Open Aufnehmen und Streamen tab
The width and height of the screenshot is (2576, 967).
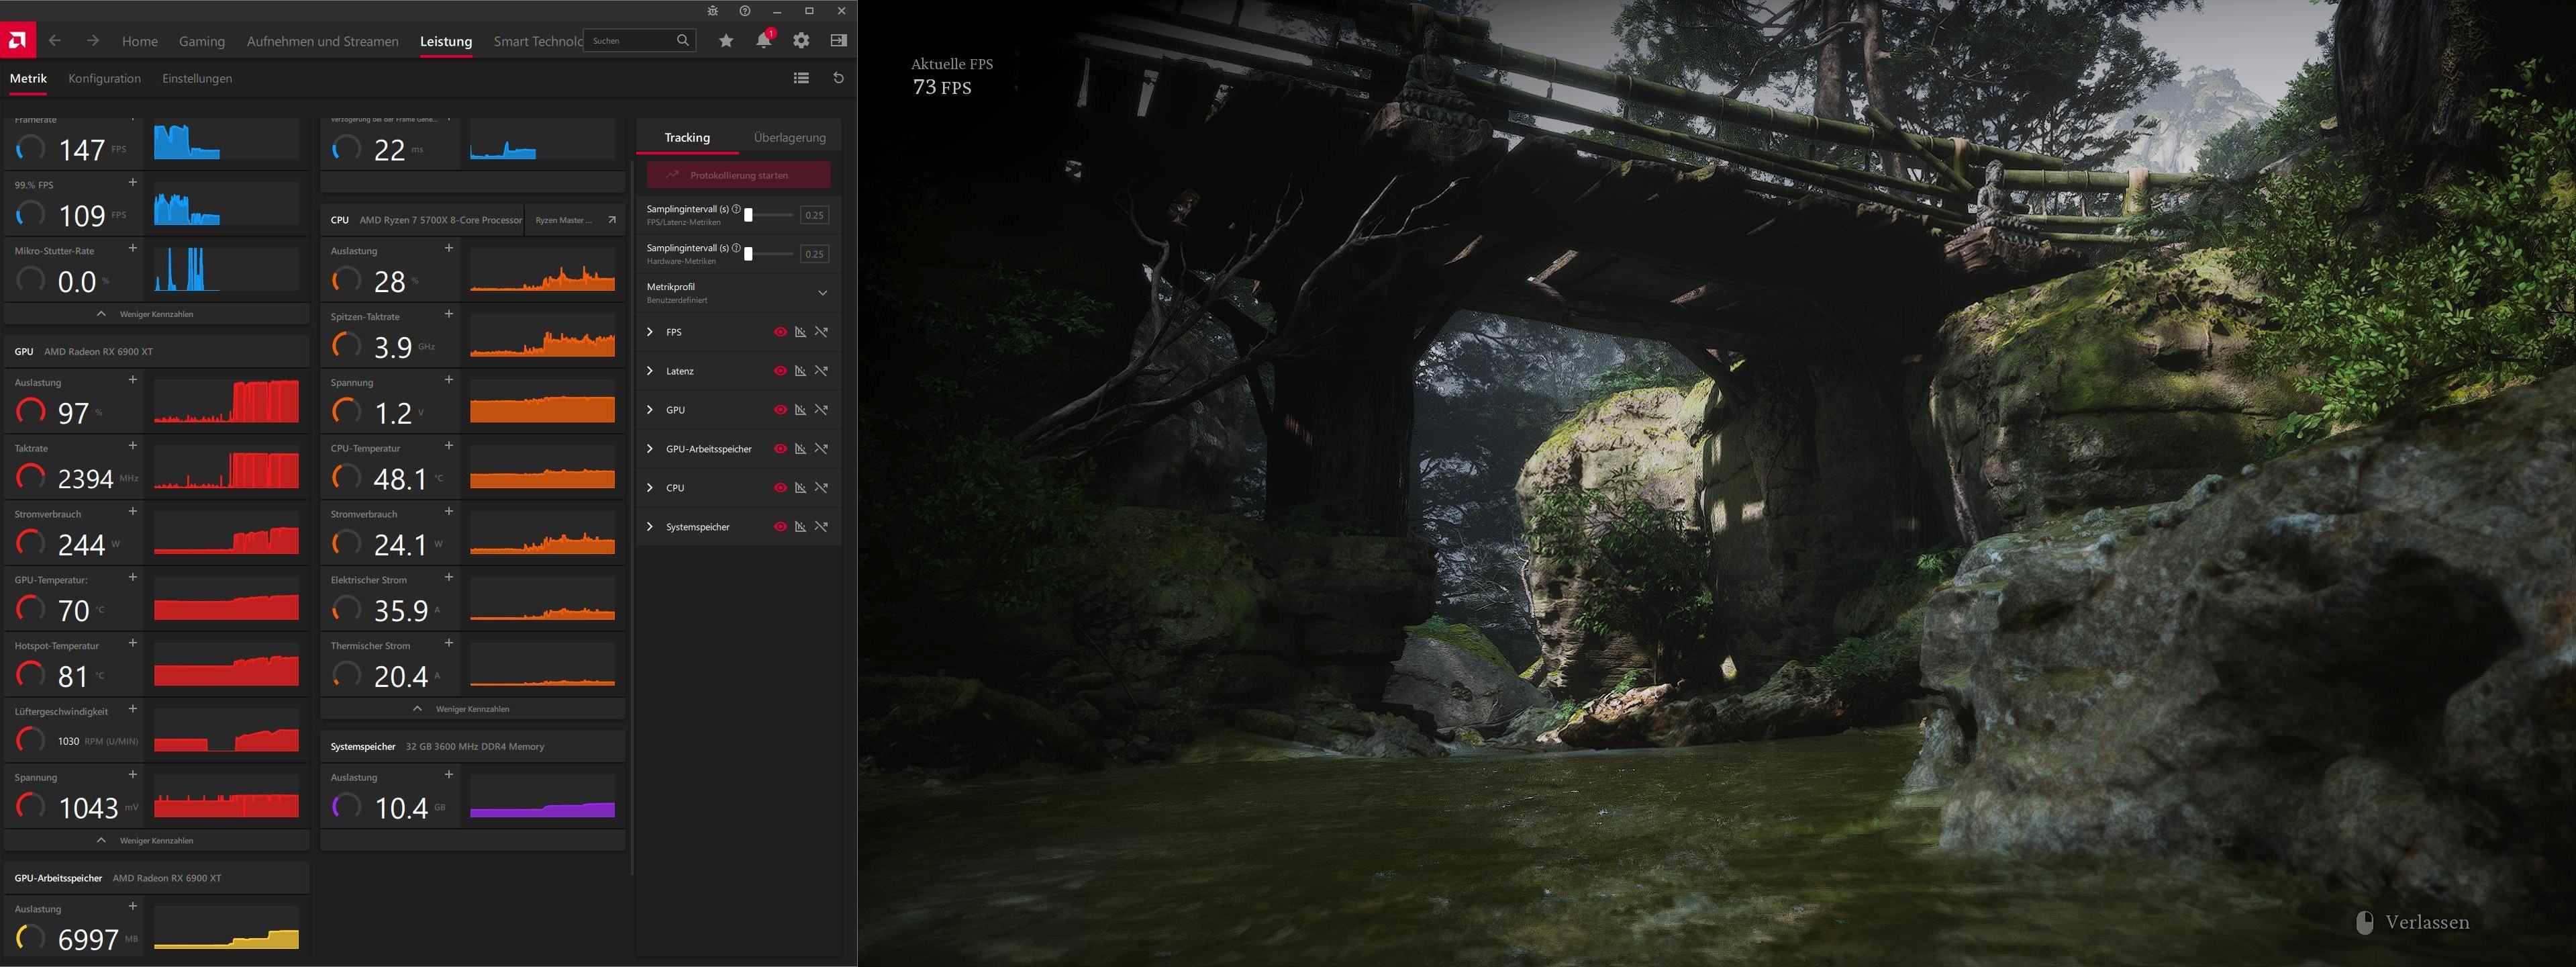(x=323, y=41)
